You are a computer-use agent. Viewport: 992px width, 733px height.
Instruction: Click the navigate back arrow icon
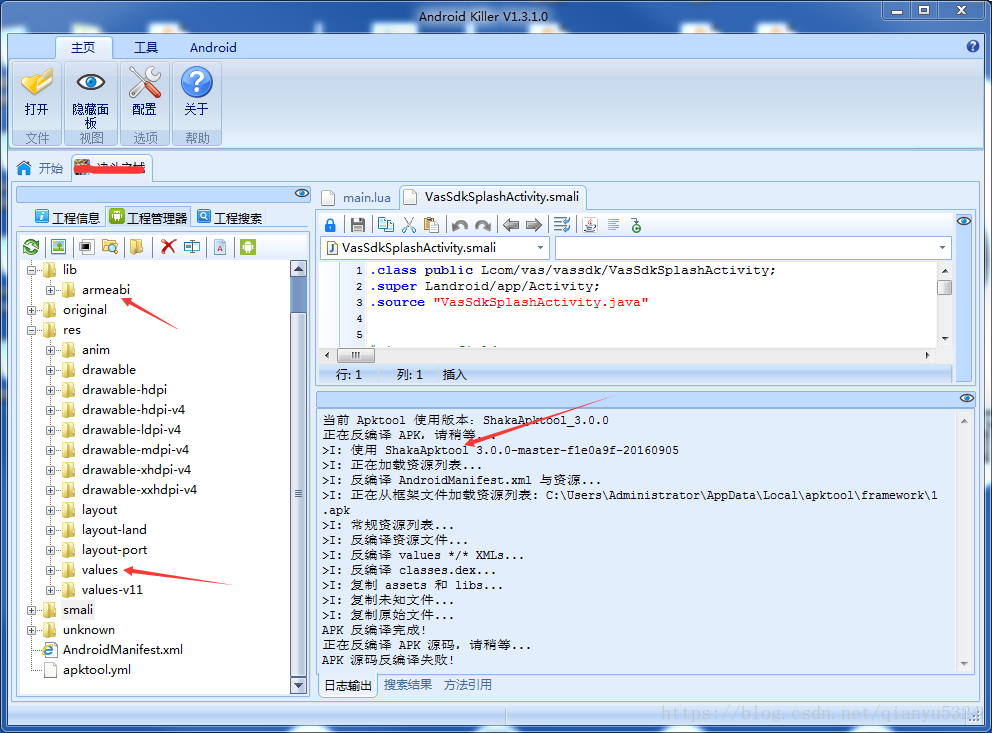tap(511, 225)
